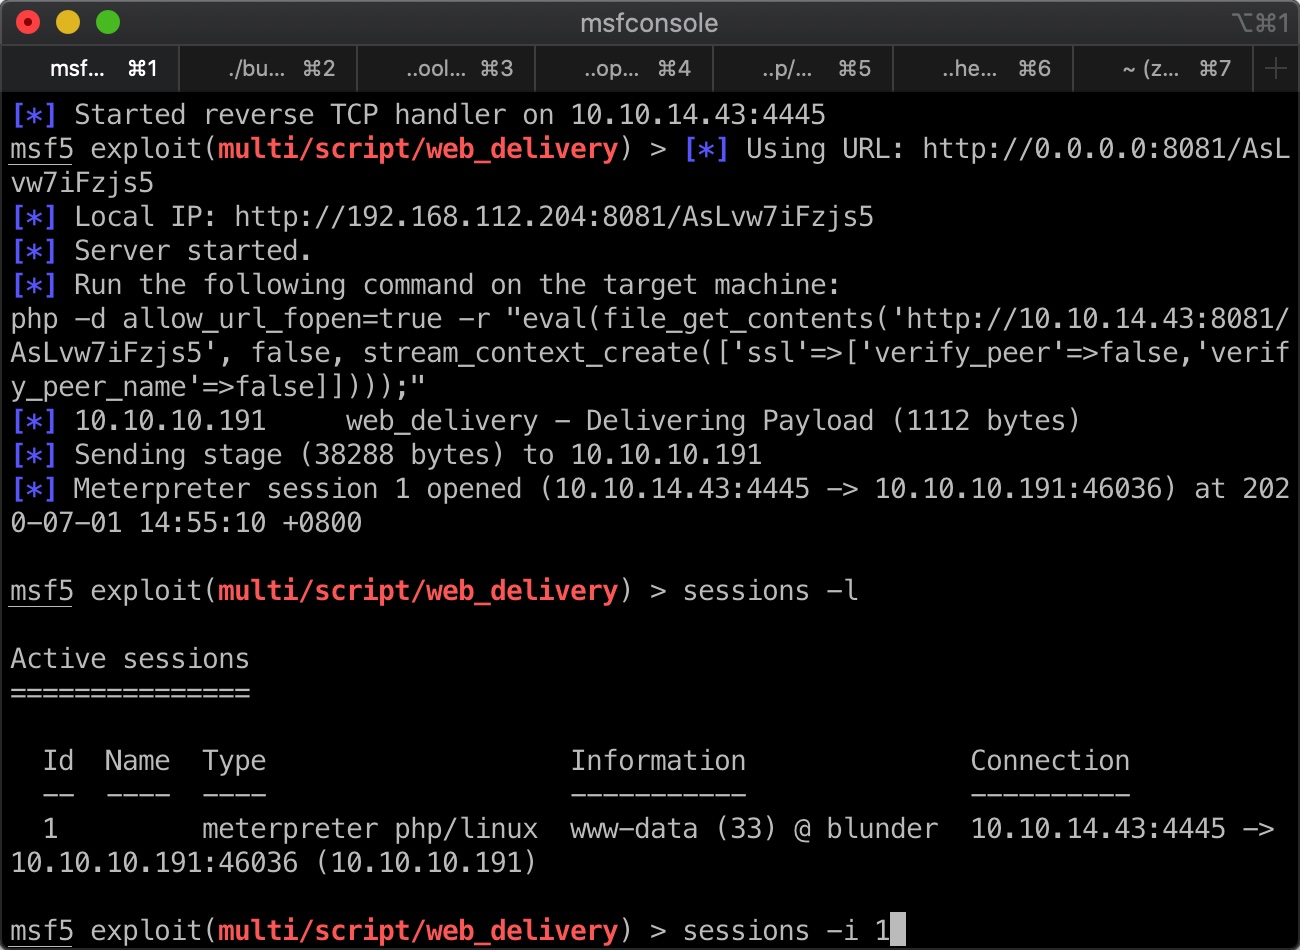
Task: Switch to the ..ool... tab
Action: tap(446, 68)
